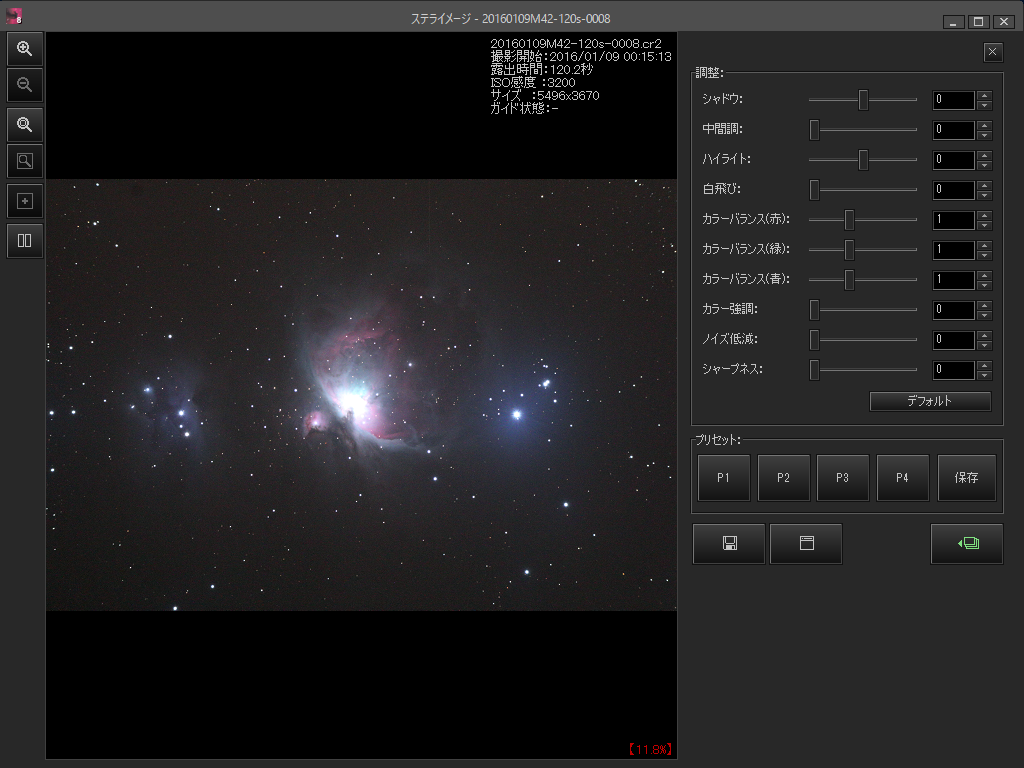The height and width of the screenshot is (768, 1024).
Task: Apply preset P3
Action: coord(843,478)
